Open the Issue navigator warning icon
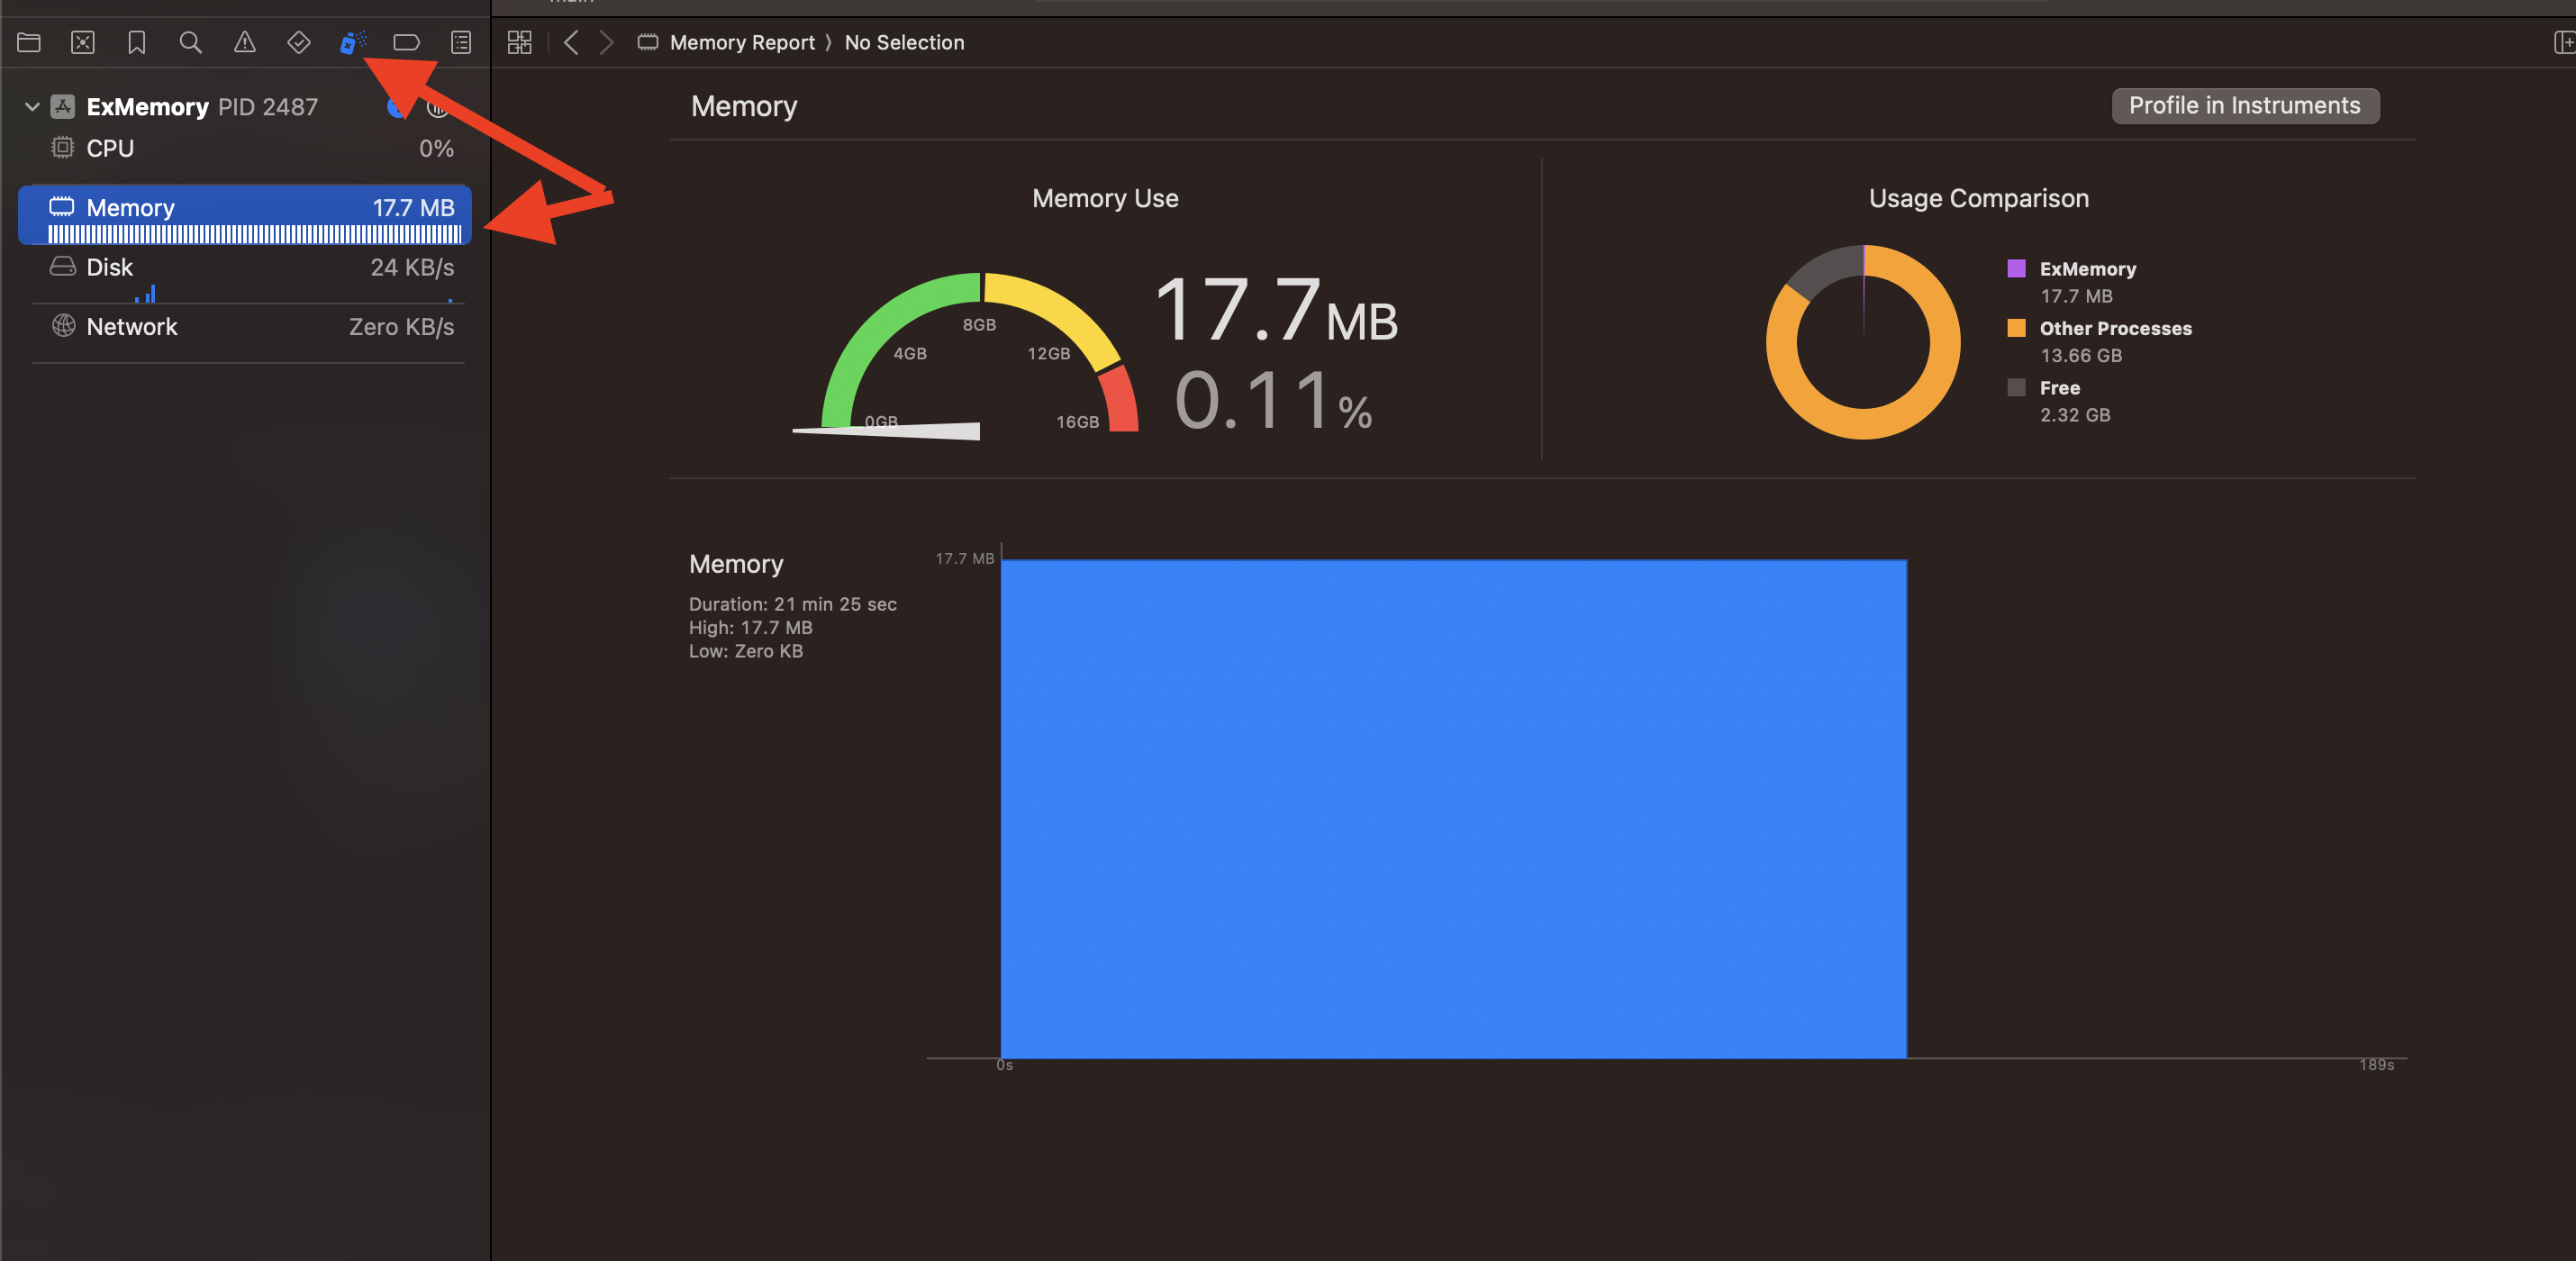 [x=245, y=42]
